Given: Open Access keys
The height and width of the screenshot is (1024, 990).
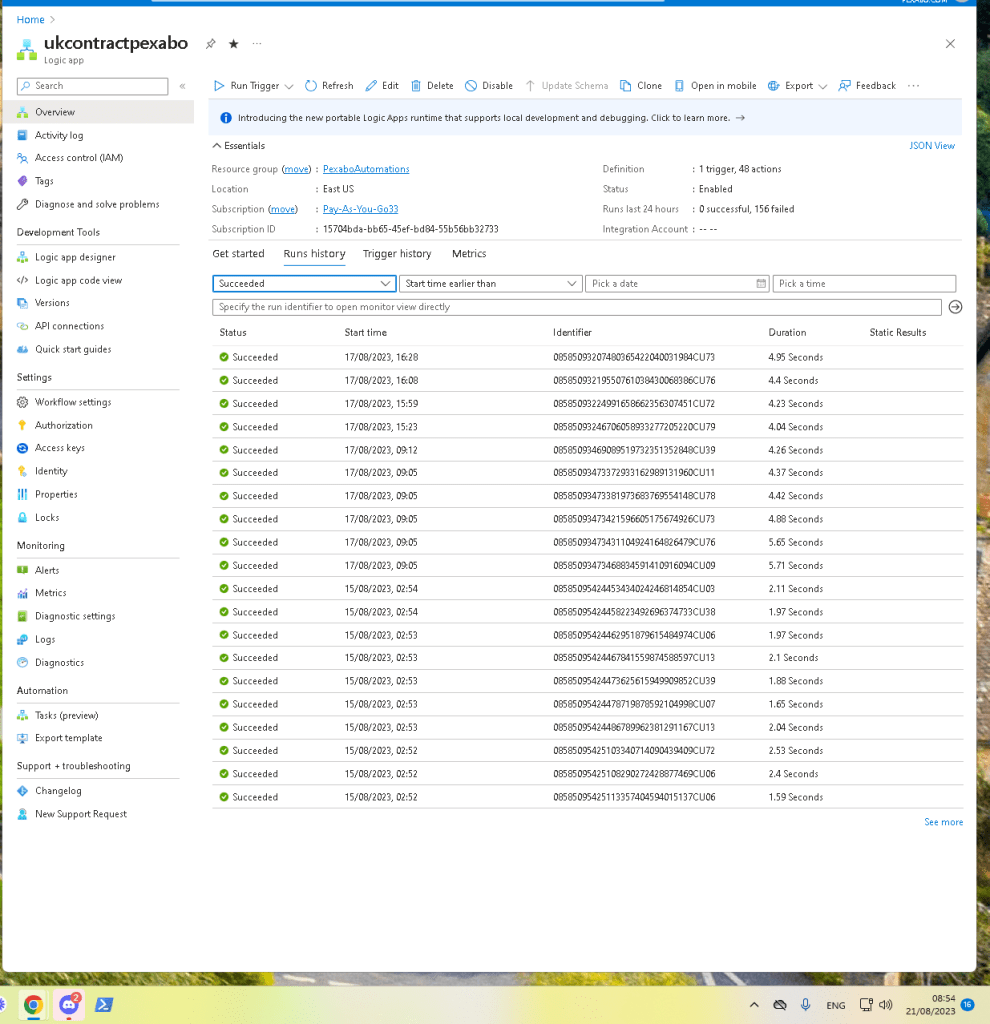Looking at the screenshot, I should (x=59, y=448).
